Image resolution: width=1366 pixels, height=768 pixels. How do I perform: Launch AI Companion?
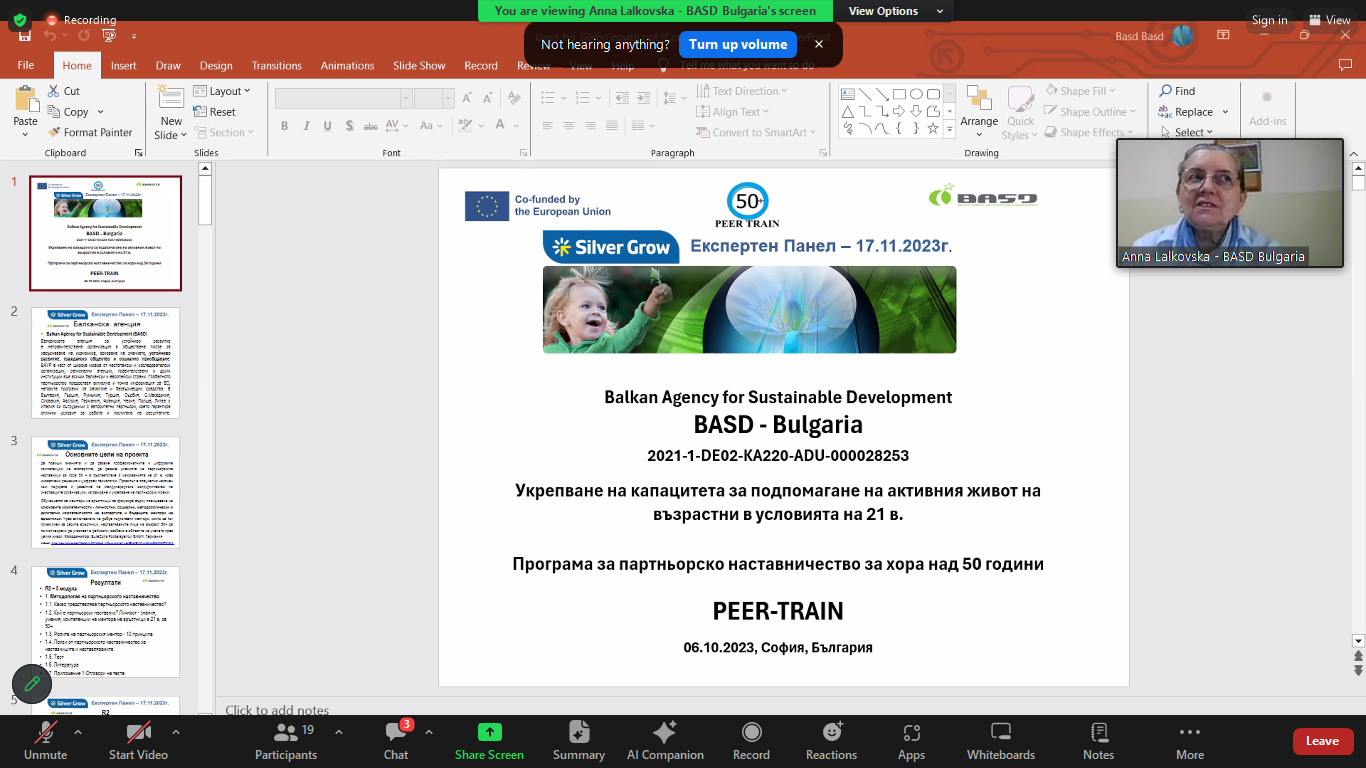pyautogui.click(x=665, y=741)
